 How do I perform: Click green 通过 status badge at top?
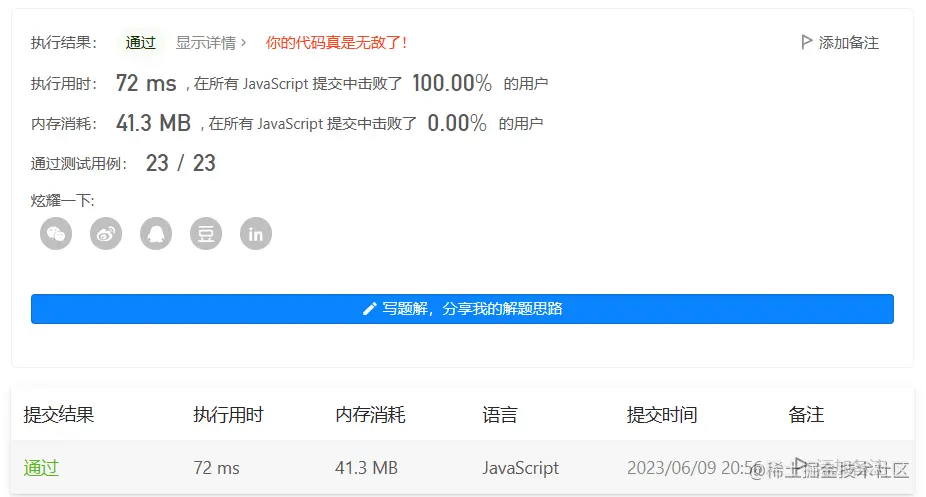tap(141, 42)
